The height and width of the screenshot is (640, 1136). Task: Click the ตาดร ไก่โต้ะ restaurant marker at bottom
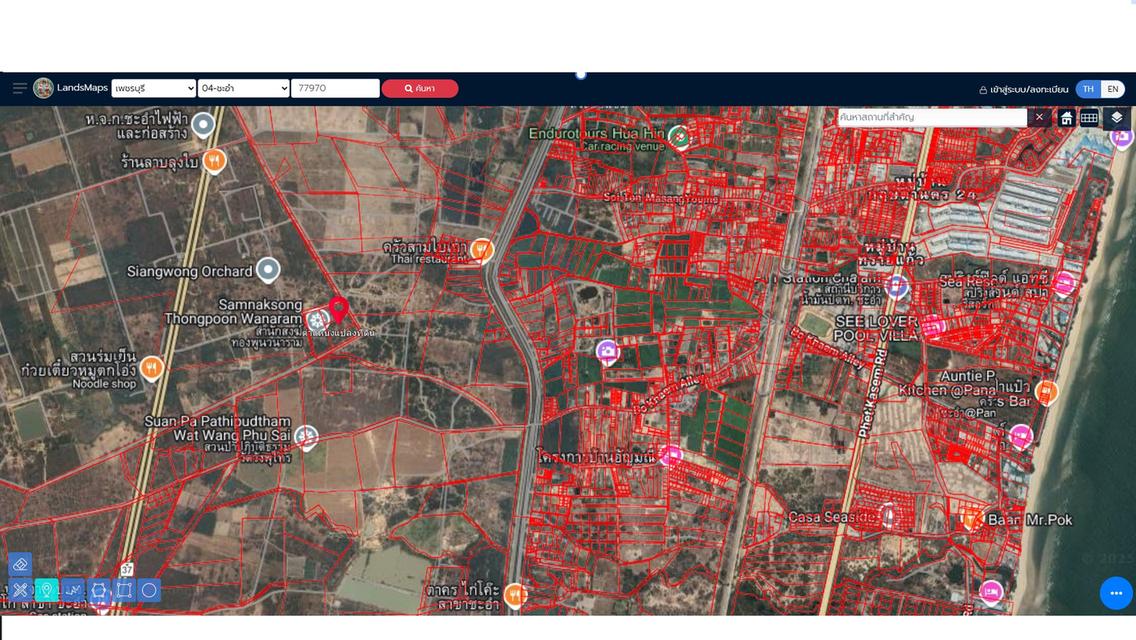(515, 595)
